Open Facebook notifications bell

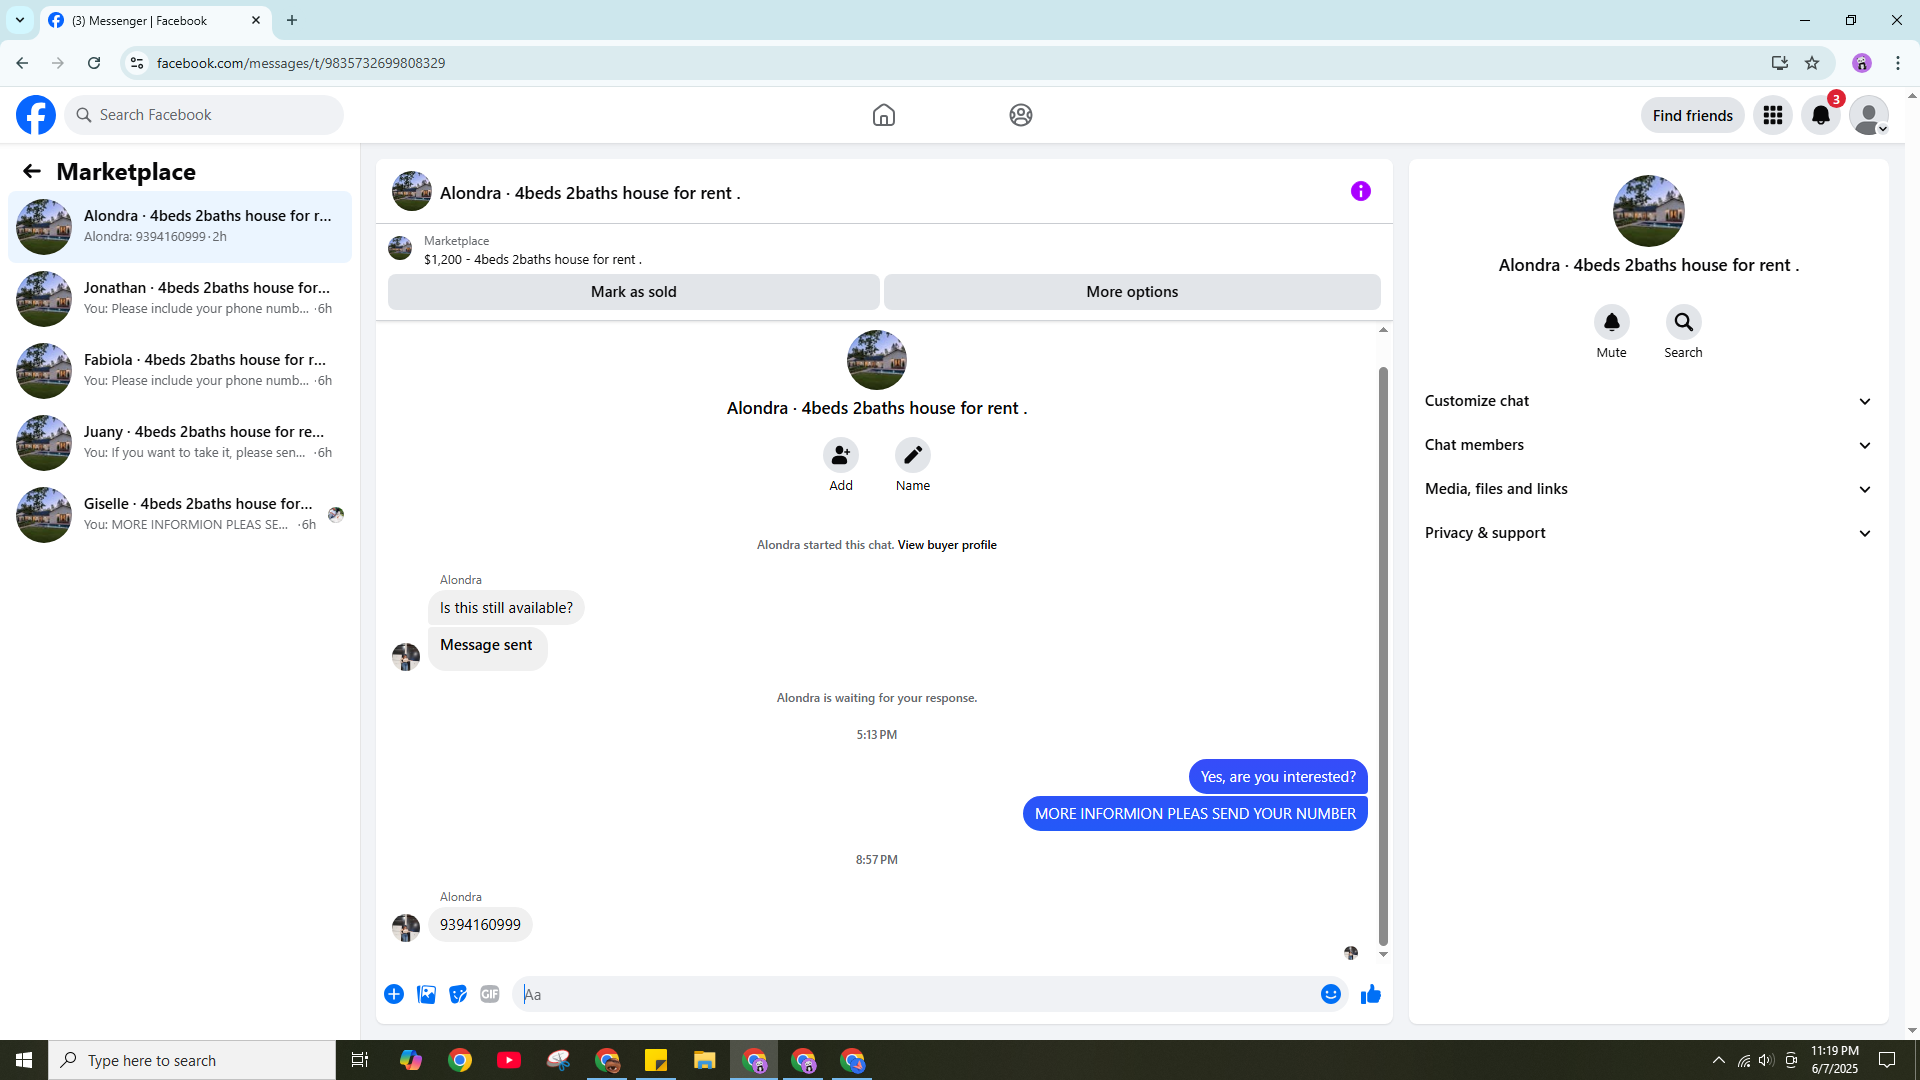pos(1820,115)
